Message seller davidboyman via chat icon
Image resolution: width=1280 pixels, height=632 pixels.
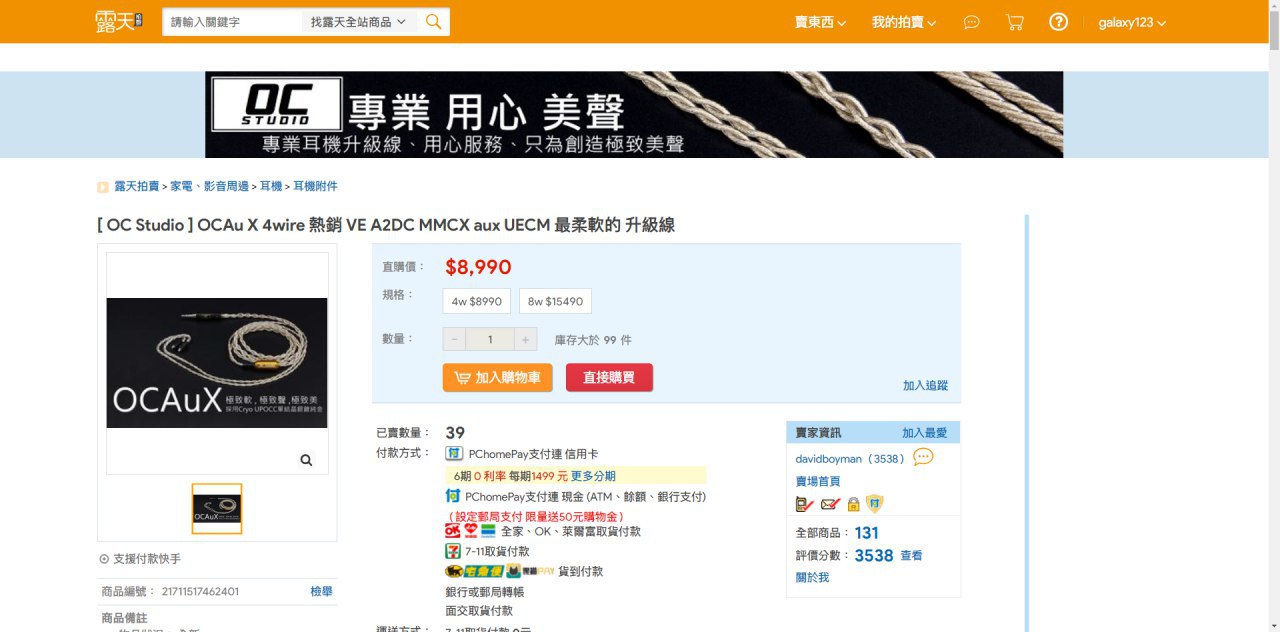(x=923, y=457)
